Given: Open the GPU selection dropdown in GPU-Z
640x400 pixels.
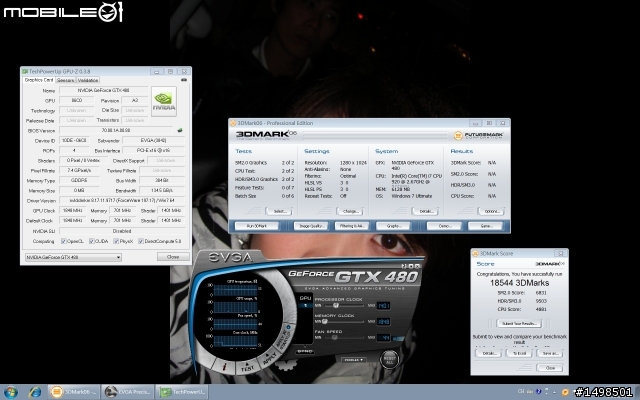Looking at the screenshot, I should pyautogui.click(x=73, y=257).
